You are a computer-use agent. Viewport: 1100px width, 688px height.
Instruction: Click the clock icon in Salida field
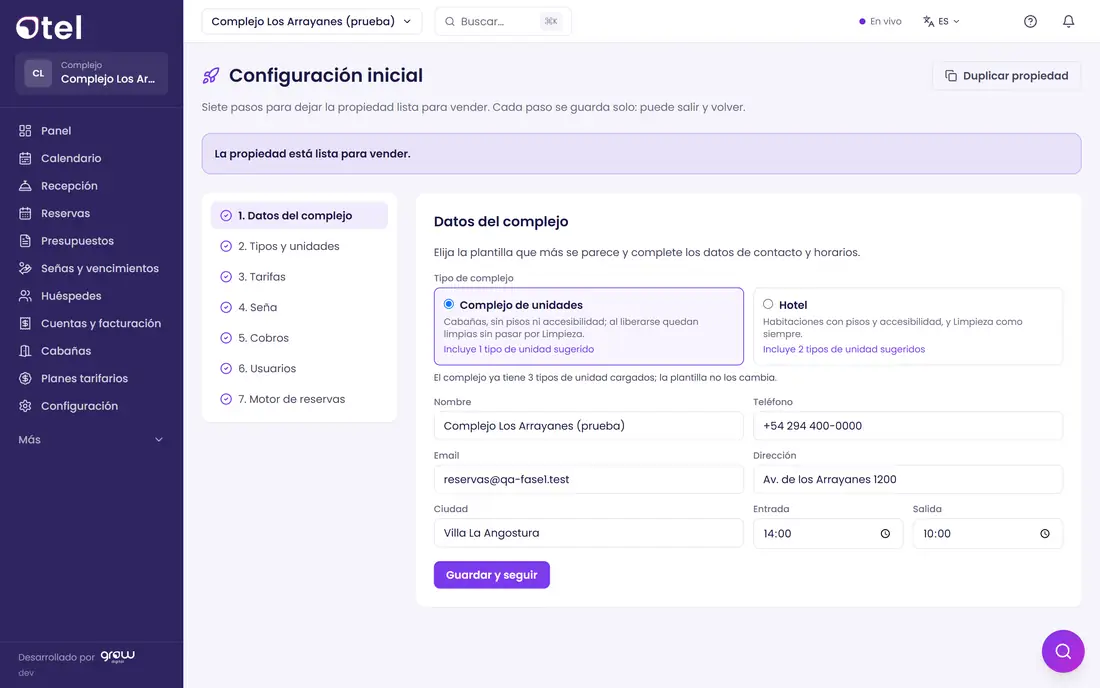pyautogui.click(x=1045, y=534)
